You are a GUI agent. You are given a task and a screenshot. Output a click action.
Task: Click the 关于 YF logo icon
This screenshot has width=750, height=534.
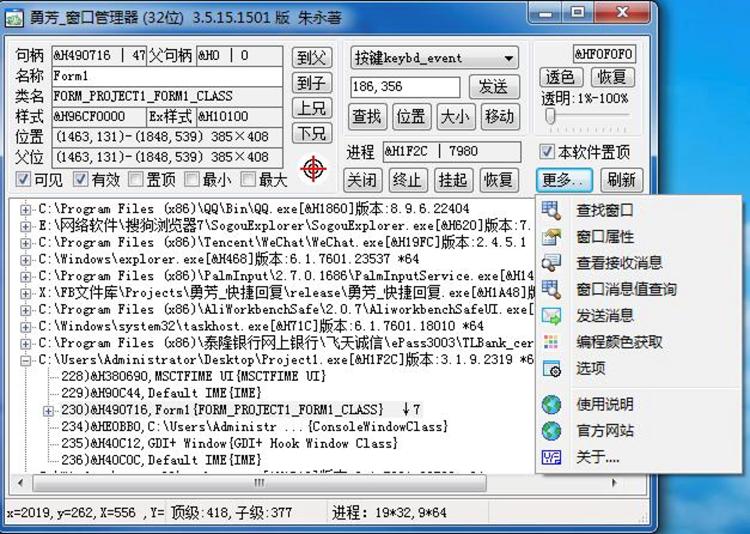(551, 457)
